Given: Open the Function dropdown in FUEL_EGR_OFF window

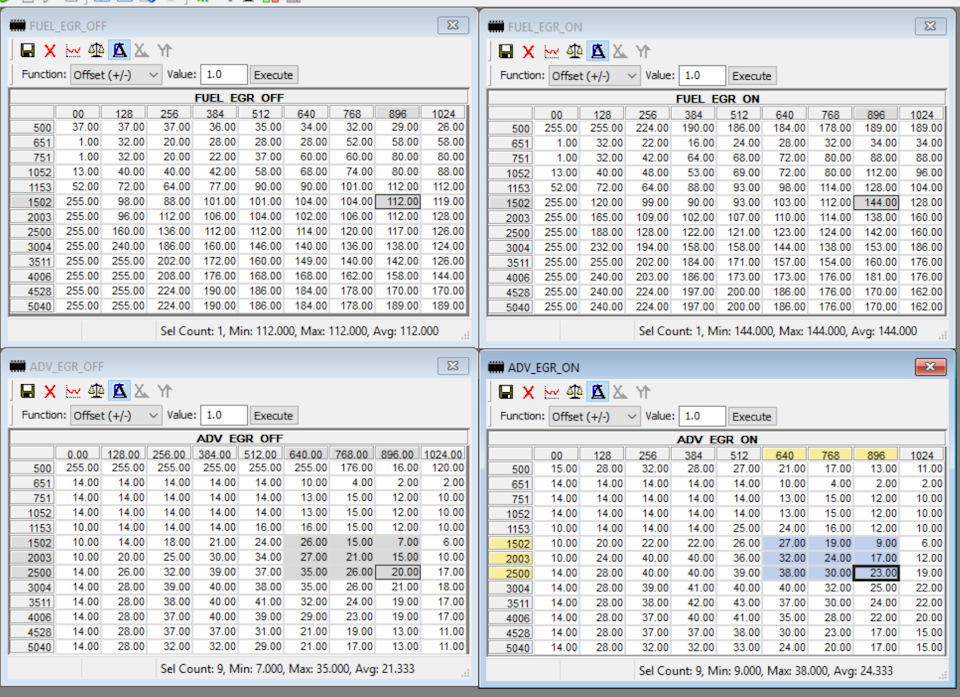Looking at the screenshot, I should point(115,75).
